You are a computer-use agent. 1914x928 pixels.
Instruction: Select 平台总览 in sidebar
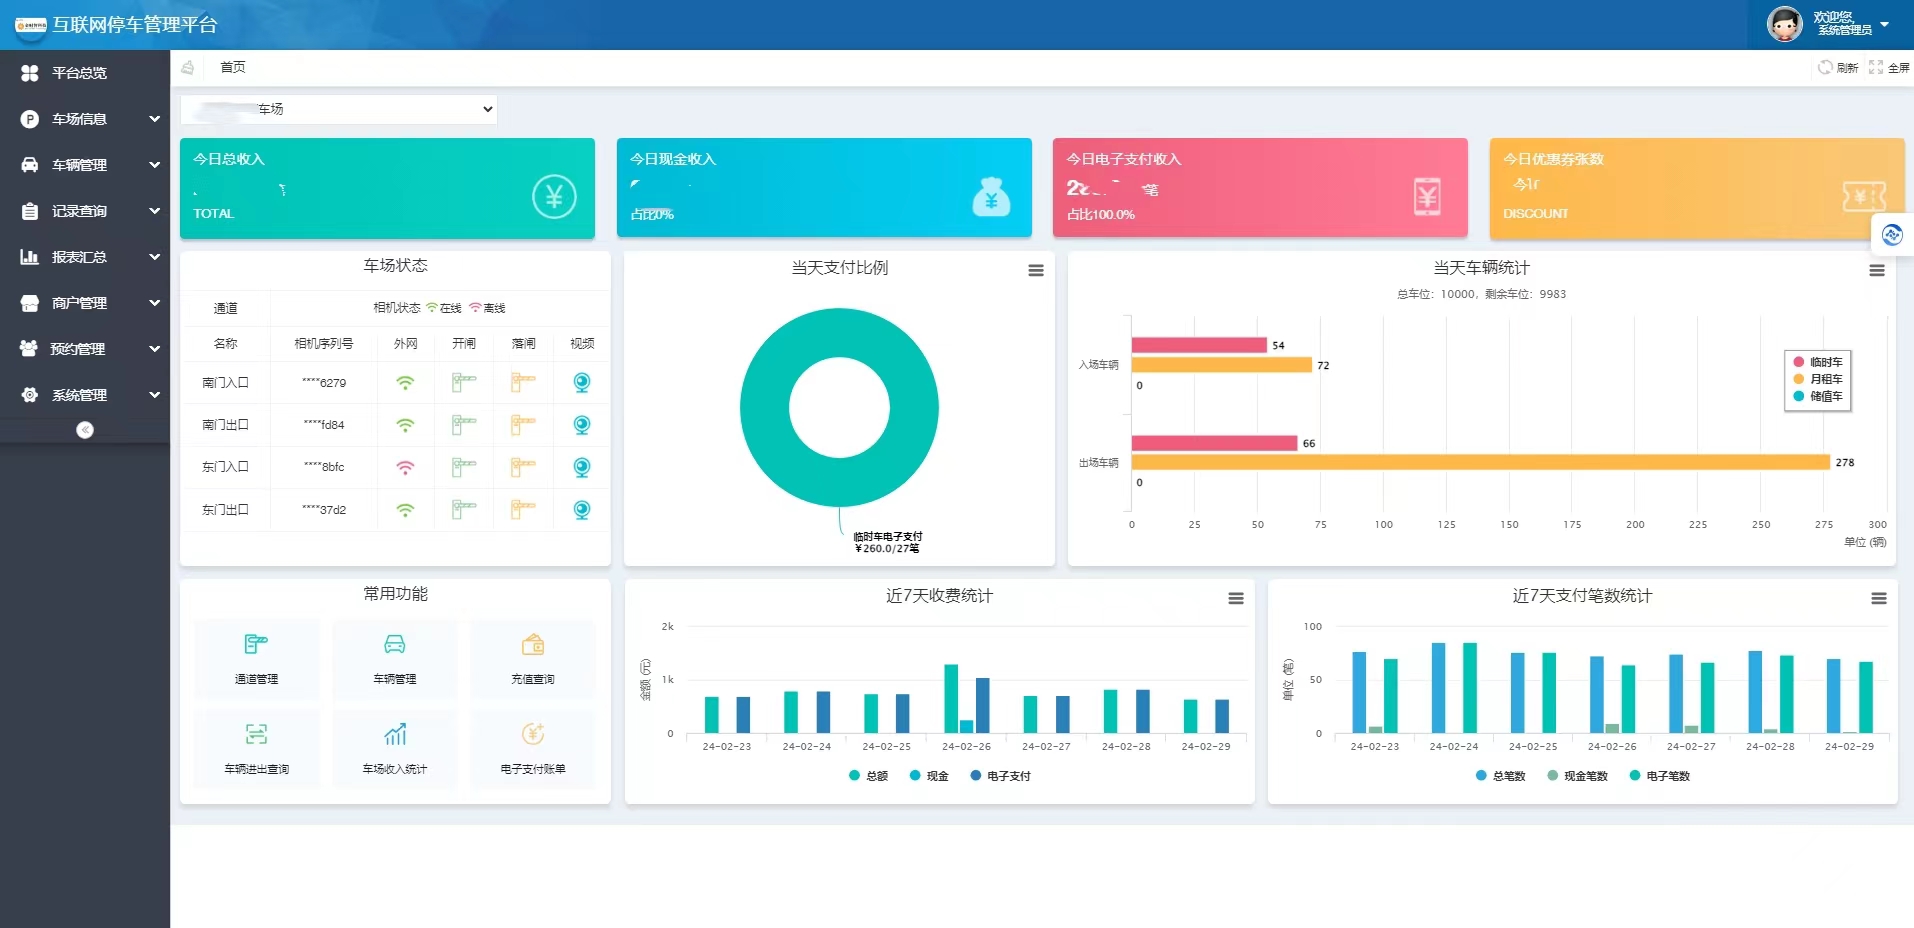pyautogui.click(x=78, y=73)
